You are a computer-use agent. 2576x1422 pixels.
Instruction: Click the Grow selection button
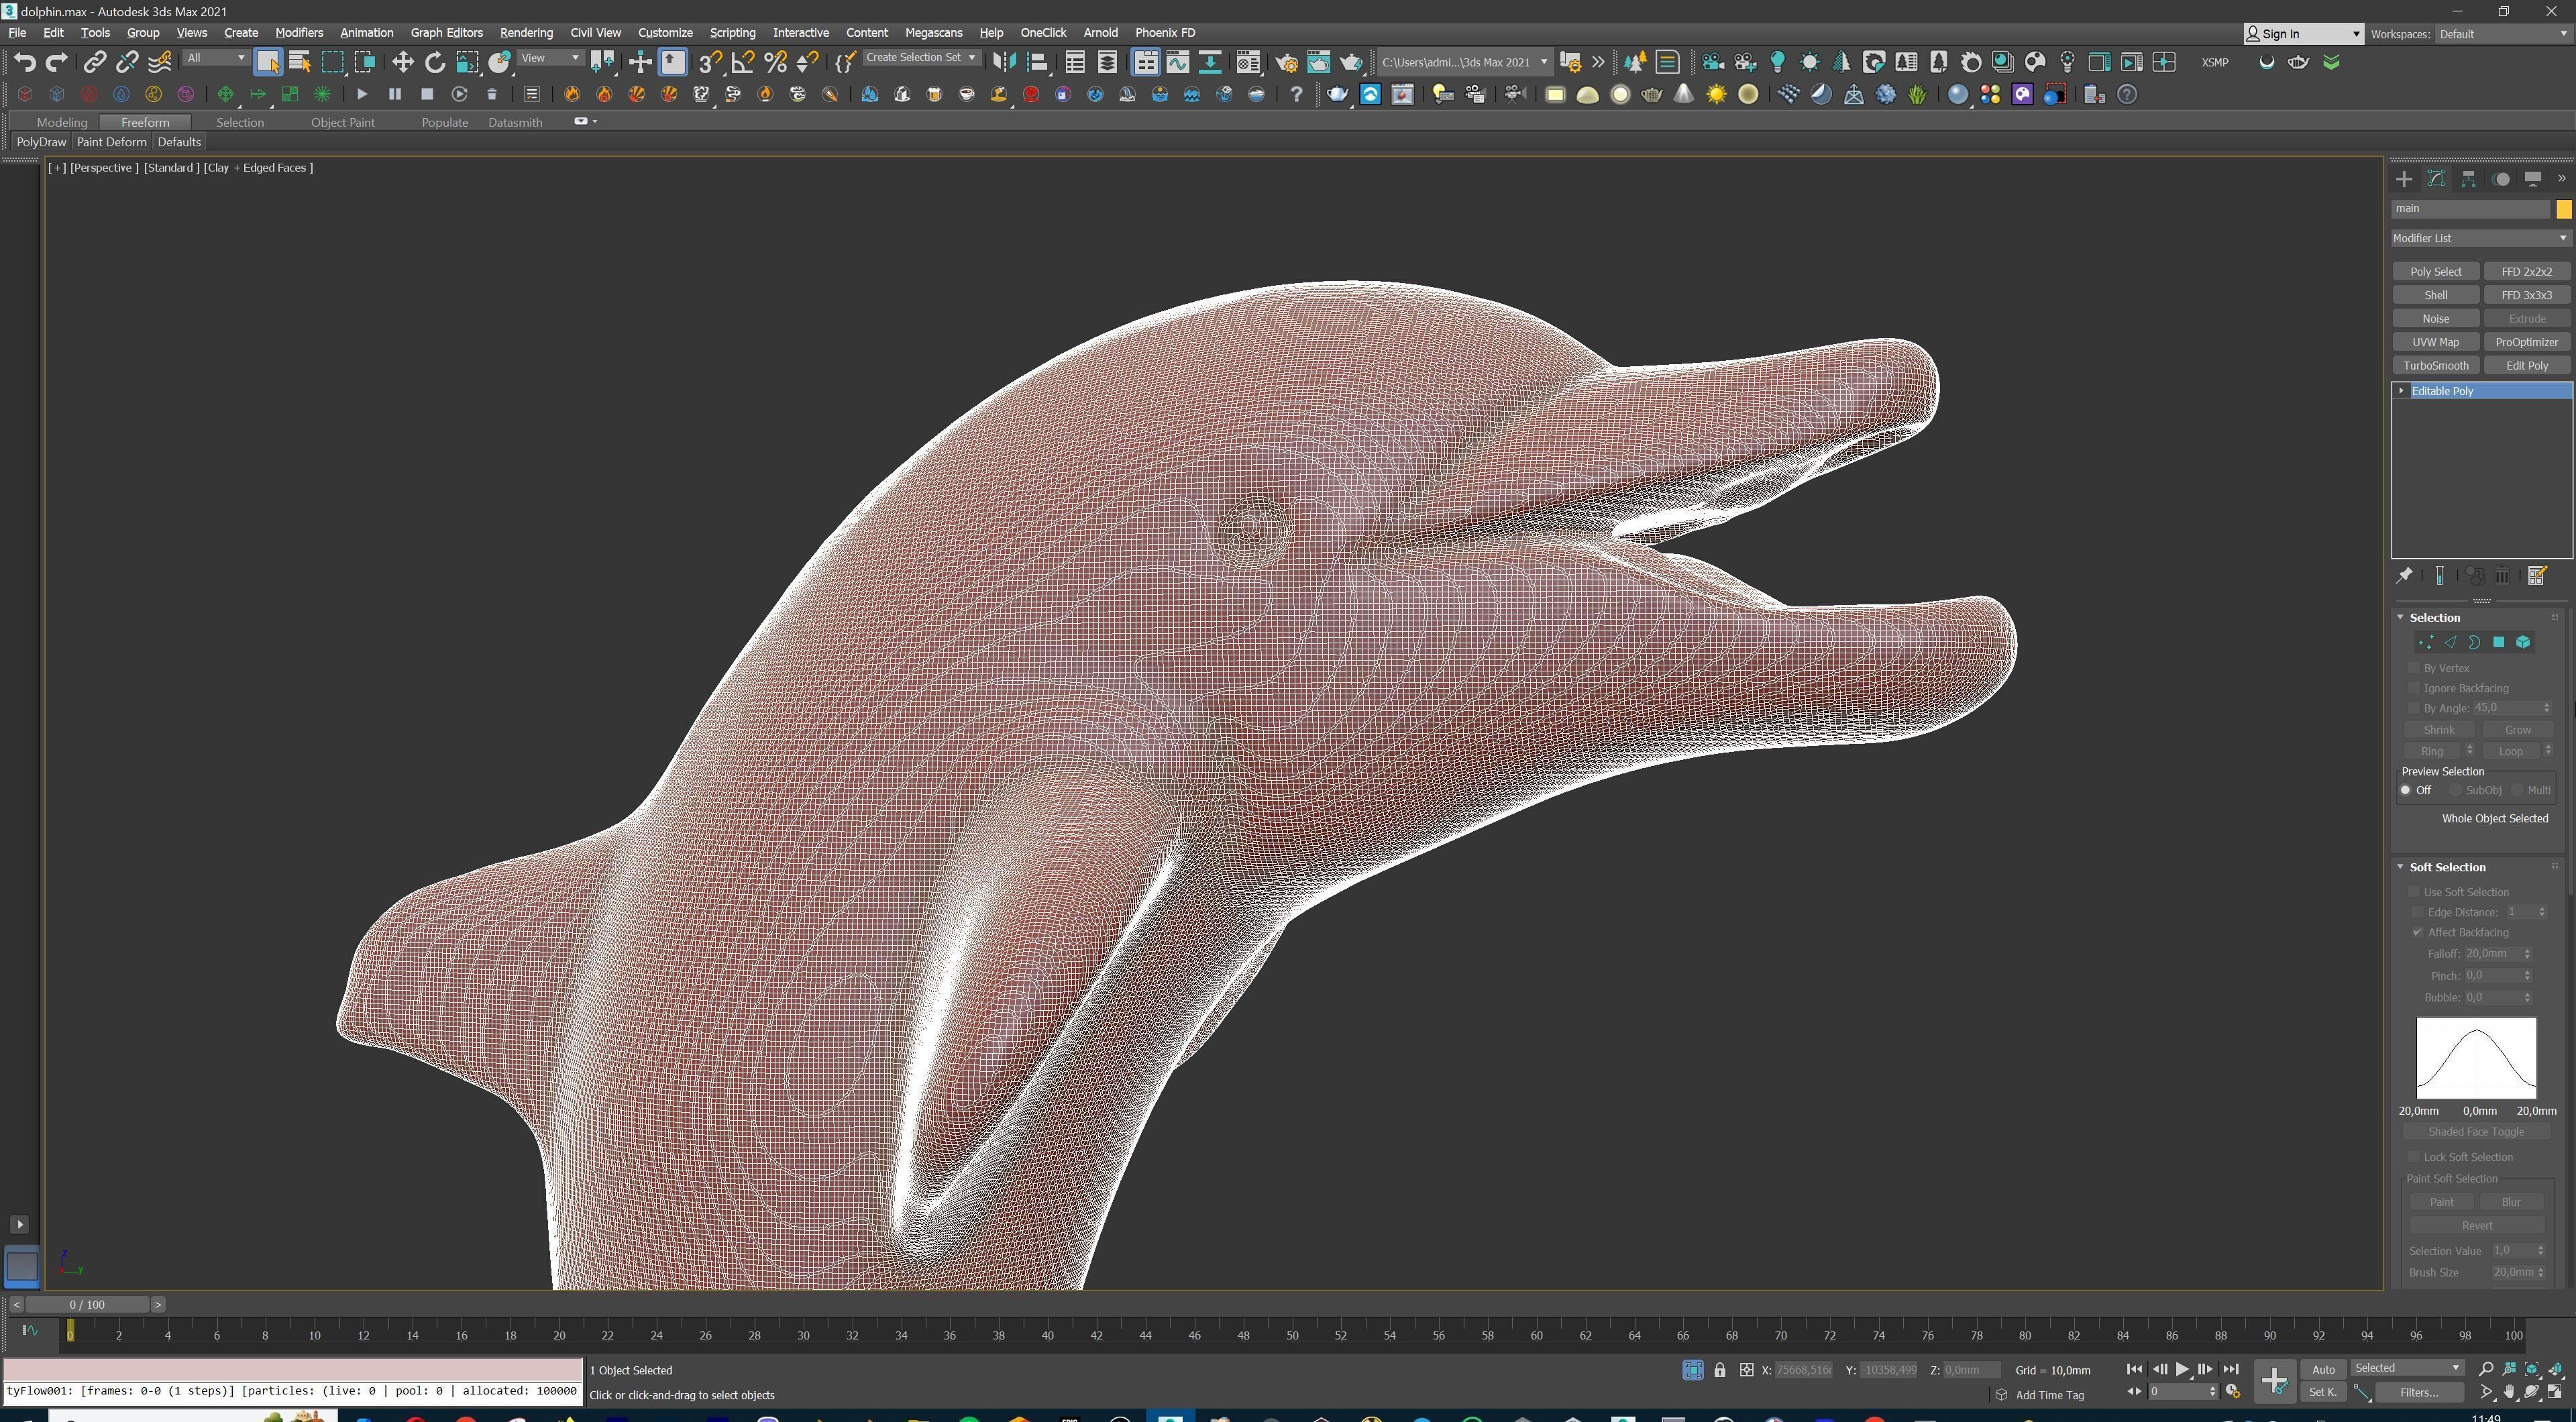pos(2517,729)
